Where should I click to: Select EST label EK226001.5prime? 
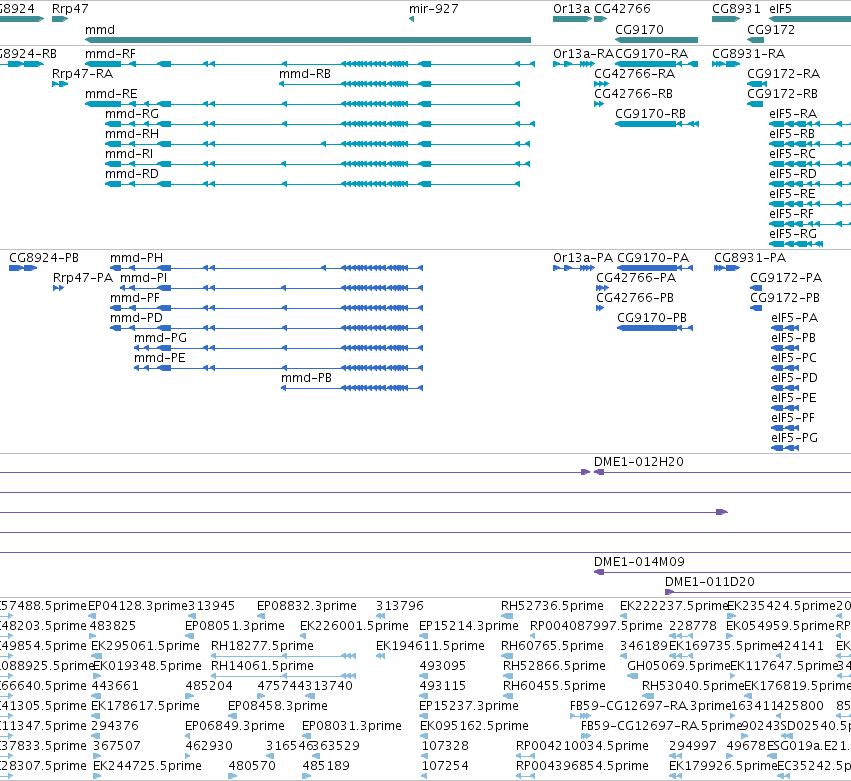(354, 626)
